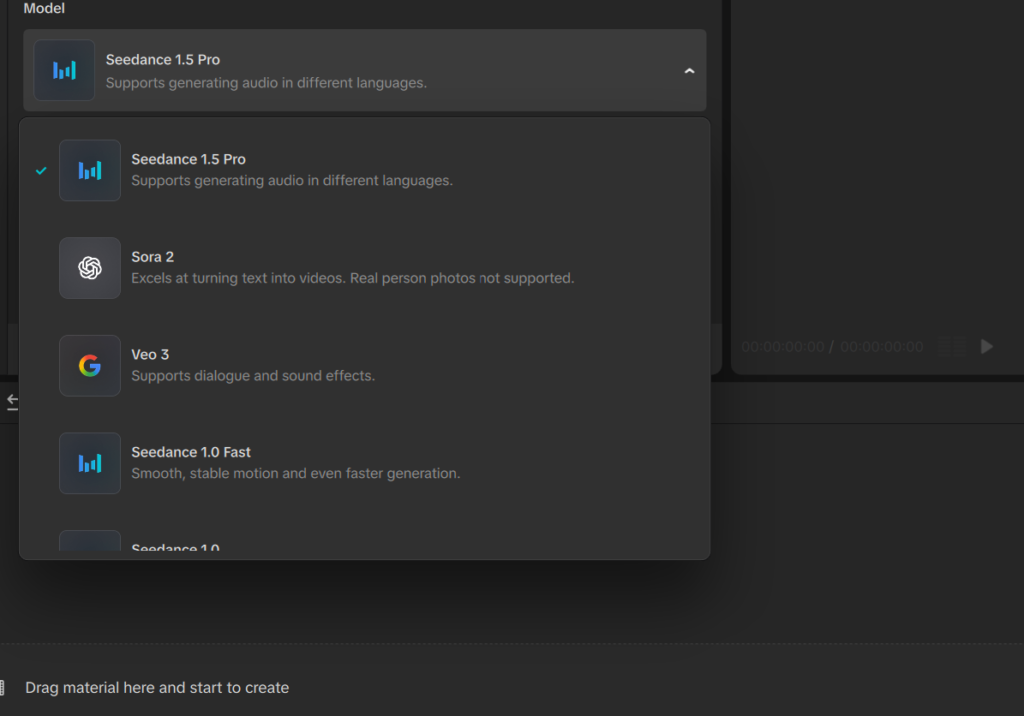Image resolution: width=1024 pixels, height=716 pixels.
Task: Click the Seedance 1.0 Fast icon
Action: point(90,463)
